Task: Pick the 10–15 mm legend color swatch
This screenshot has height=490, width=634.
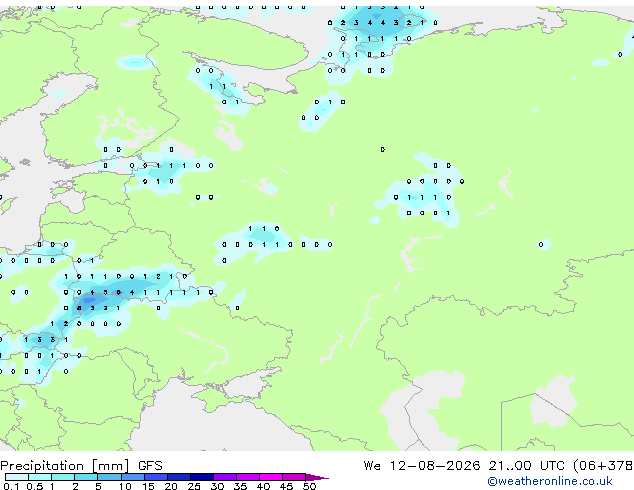Action: click(x=132, y=477)
